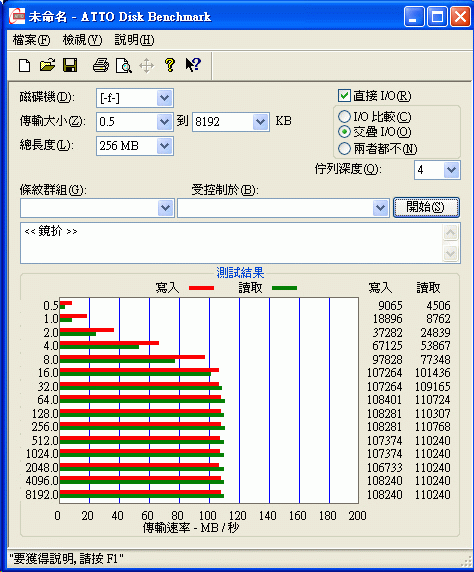Close the ATTO Disk Benchmark window

pos(460,17)
